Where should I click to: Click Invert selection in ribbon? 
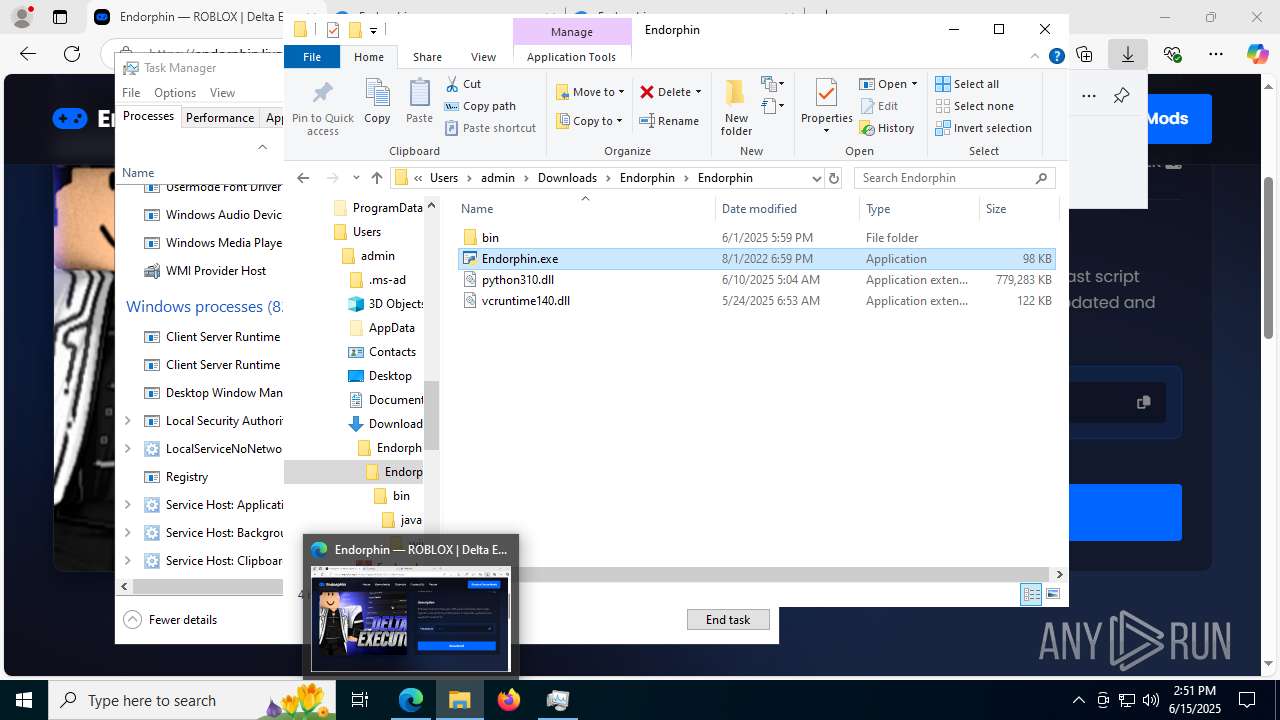click(x=983, y=128)
